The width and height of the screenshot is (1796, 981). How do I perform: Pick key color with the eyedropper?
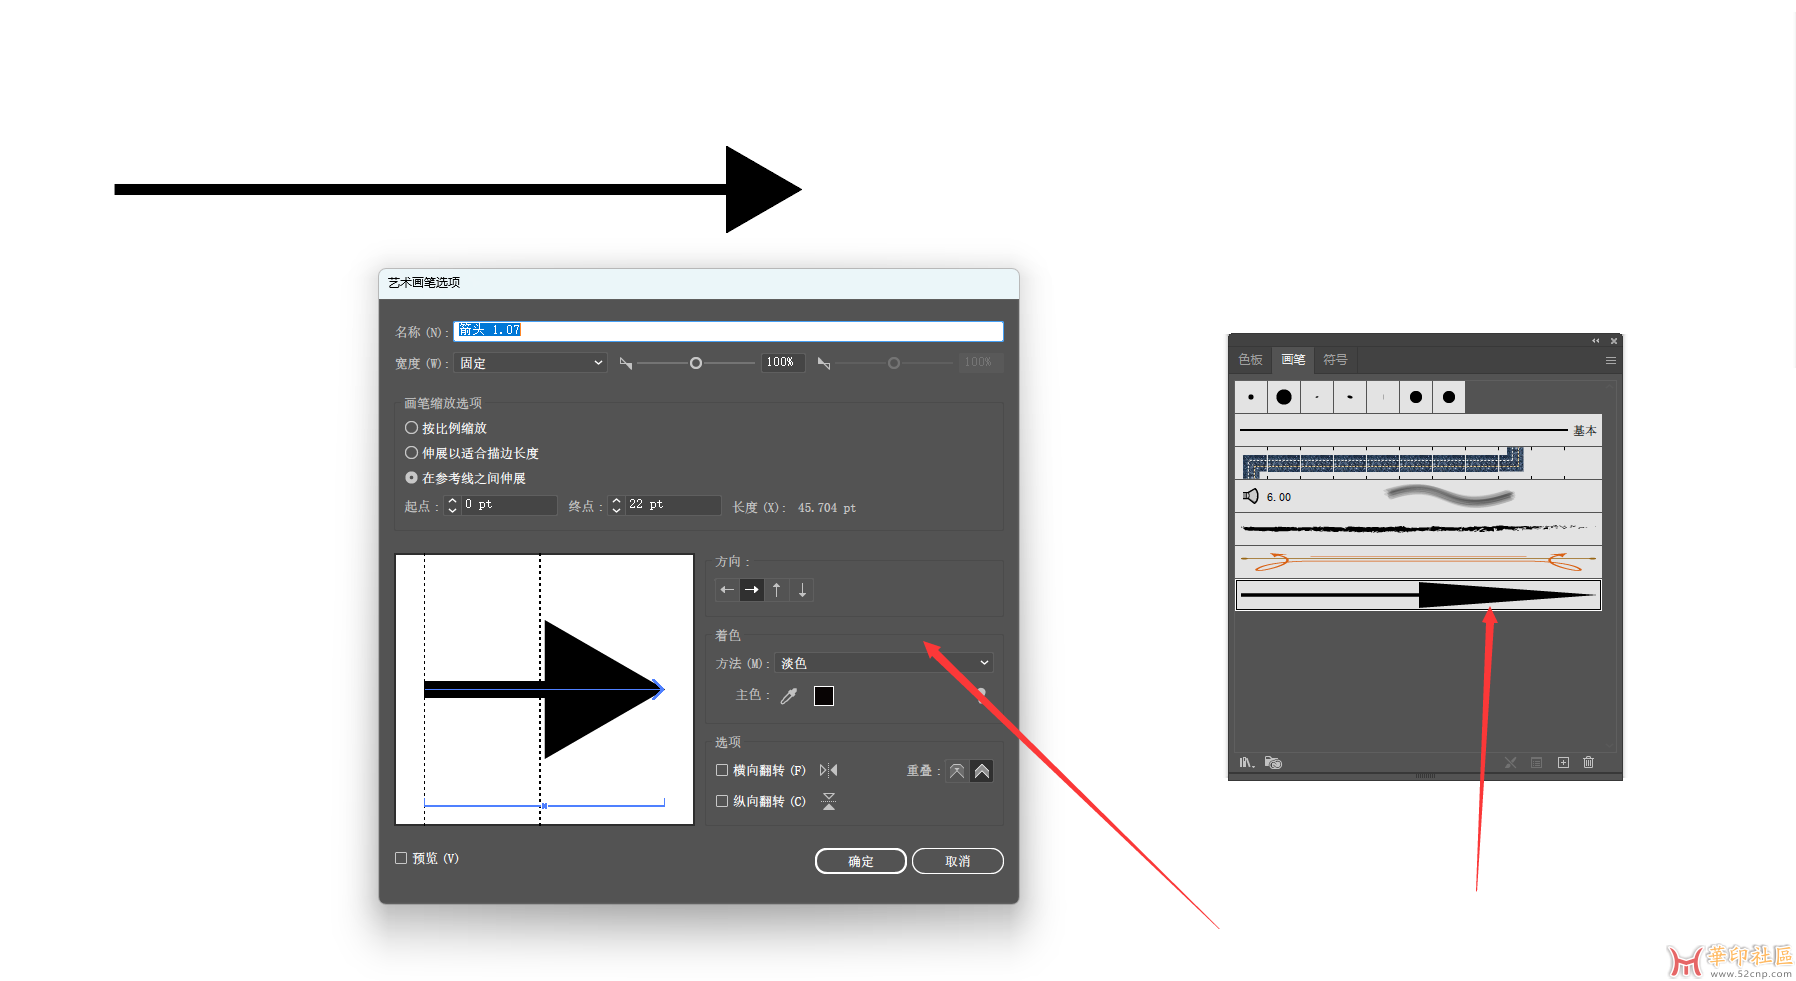[789, 696]
